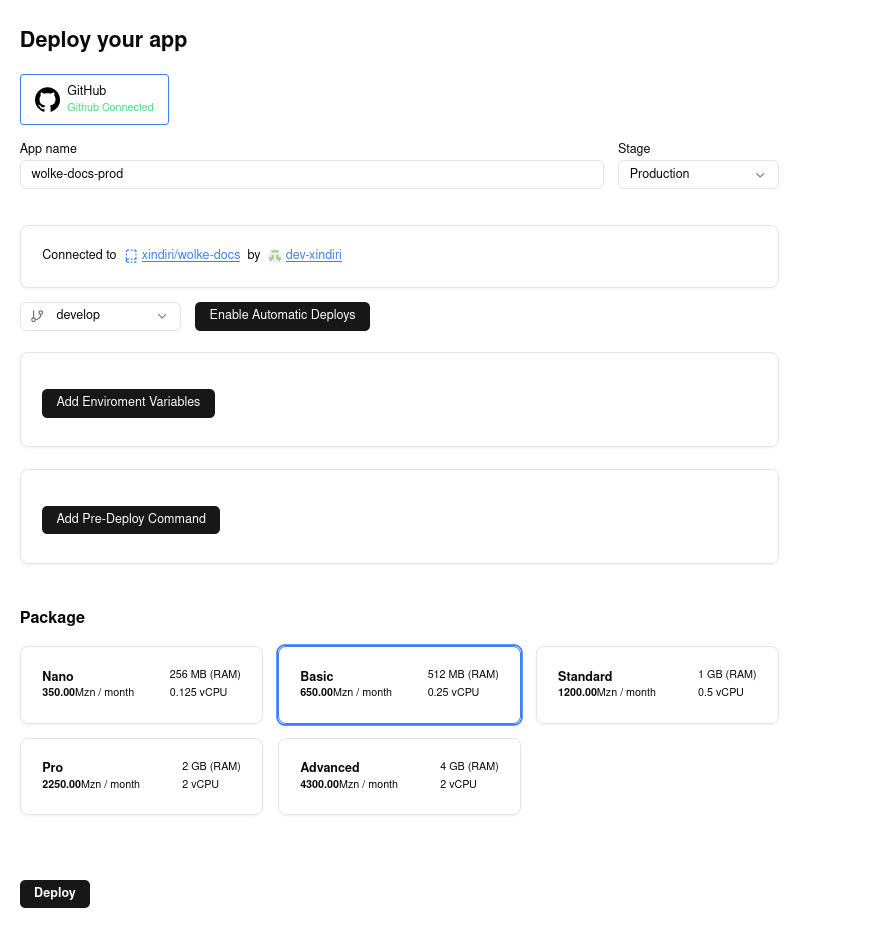Click the repository icon beside xindiri/wolke-docs
The image size is (895, 941).
(x=131, y=256)
